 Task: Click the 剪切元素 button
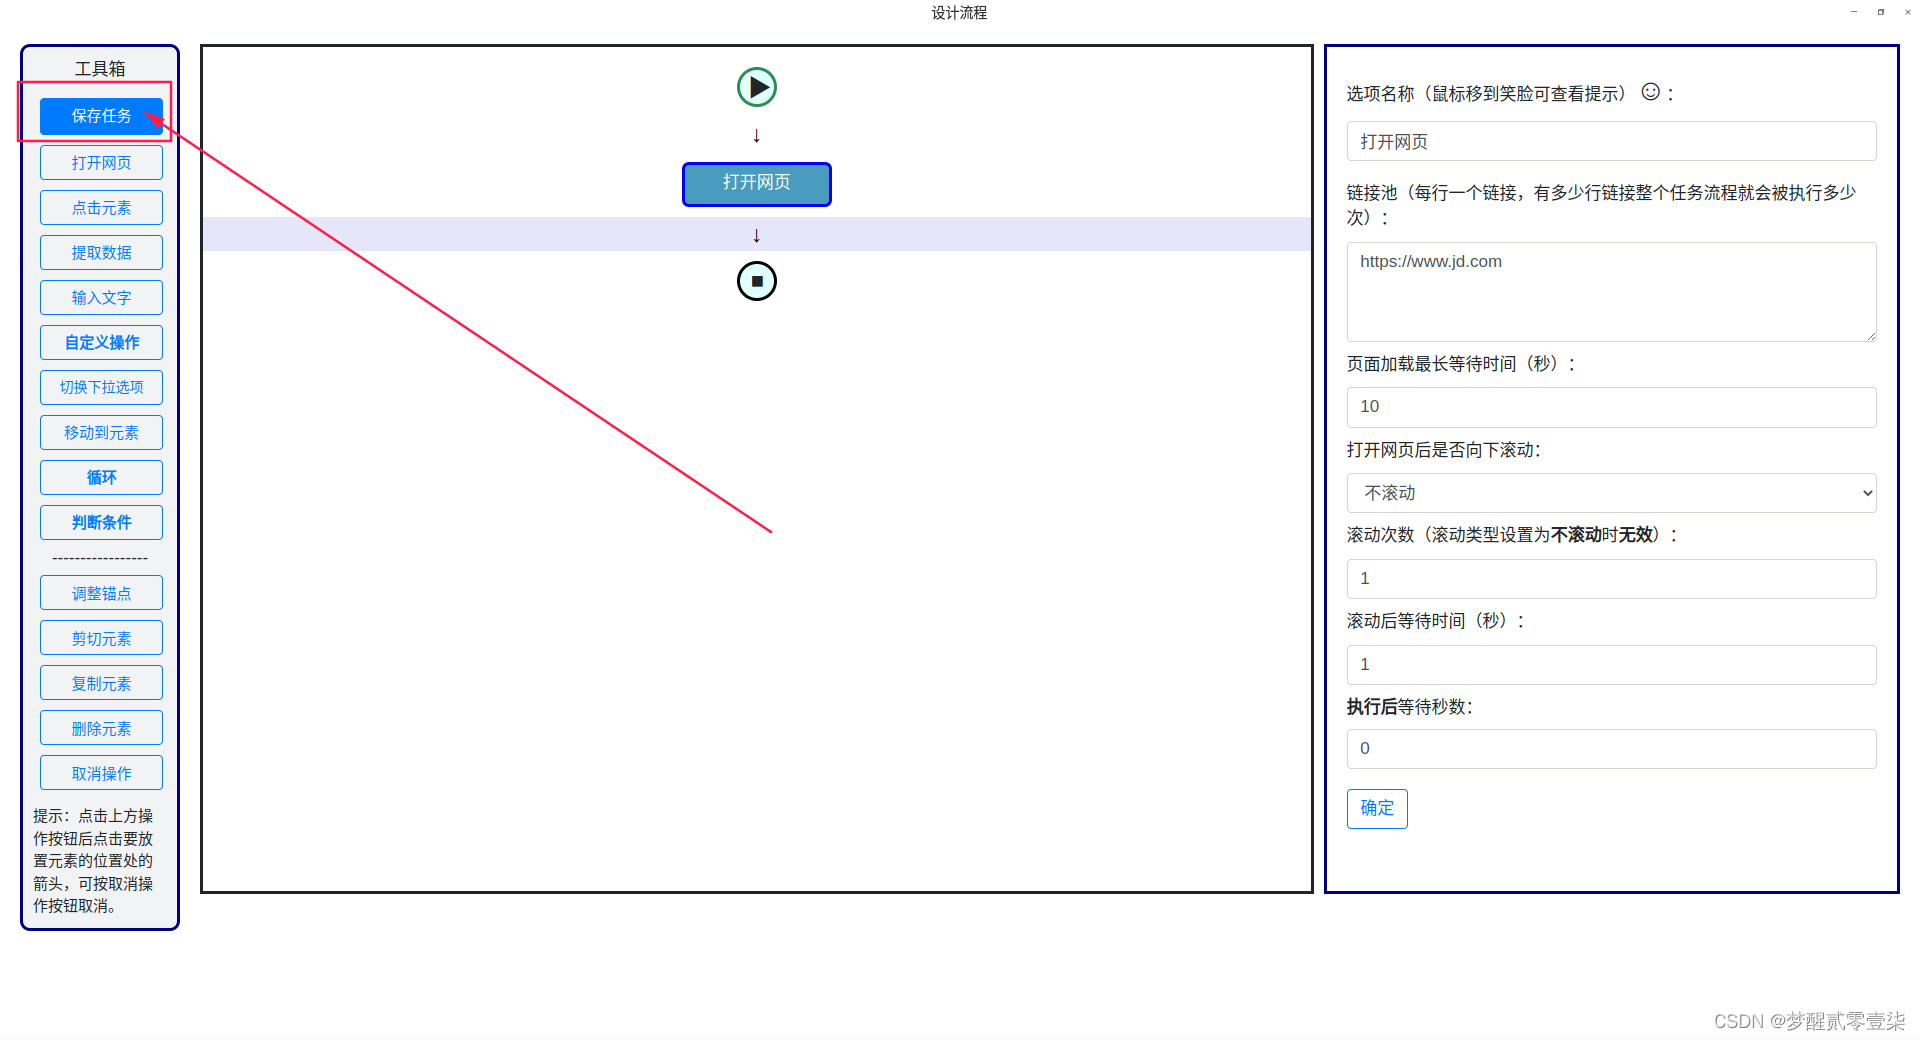click(101, 638)
